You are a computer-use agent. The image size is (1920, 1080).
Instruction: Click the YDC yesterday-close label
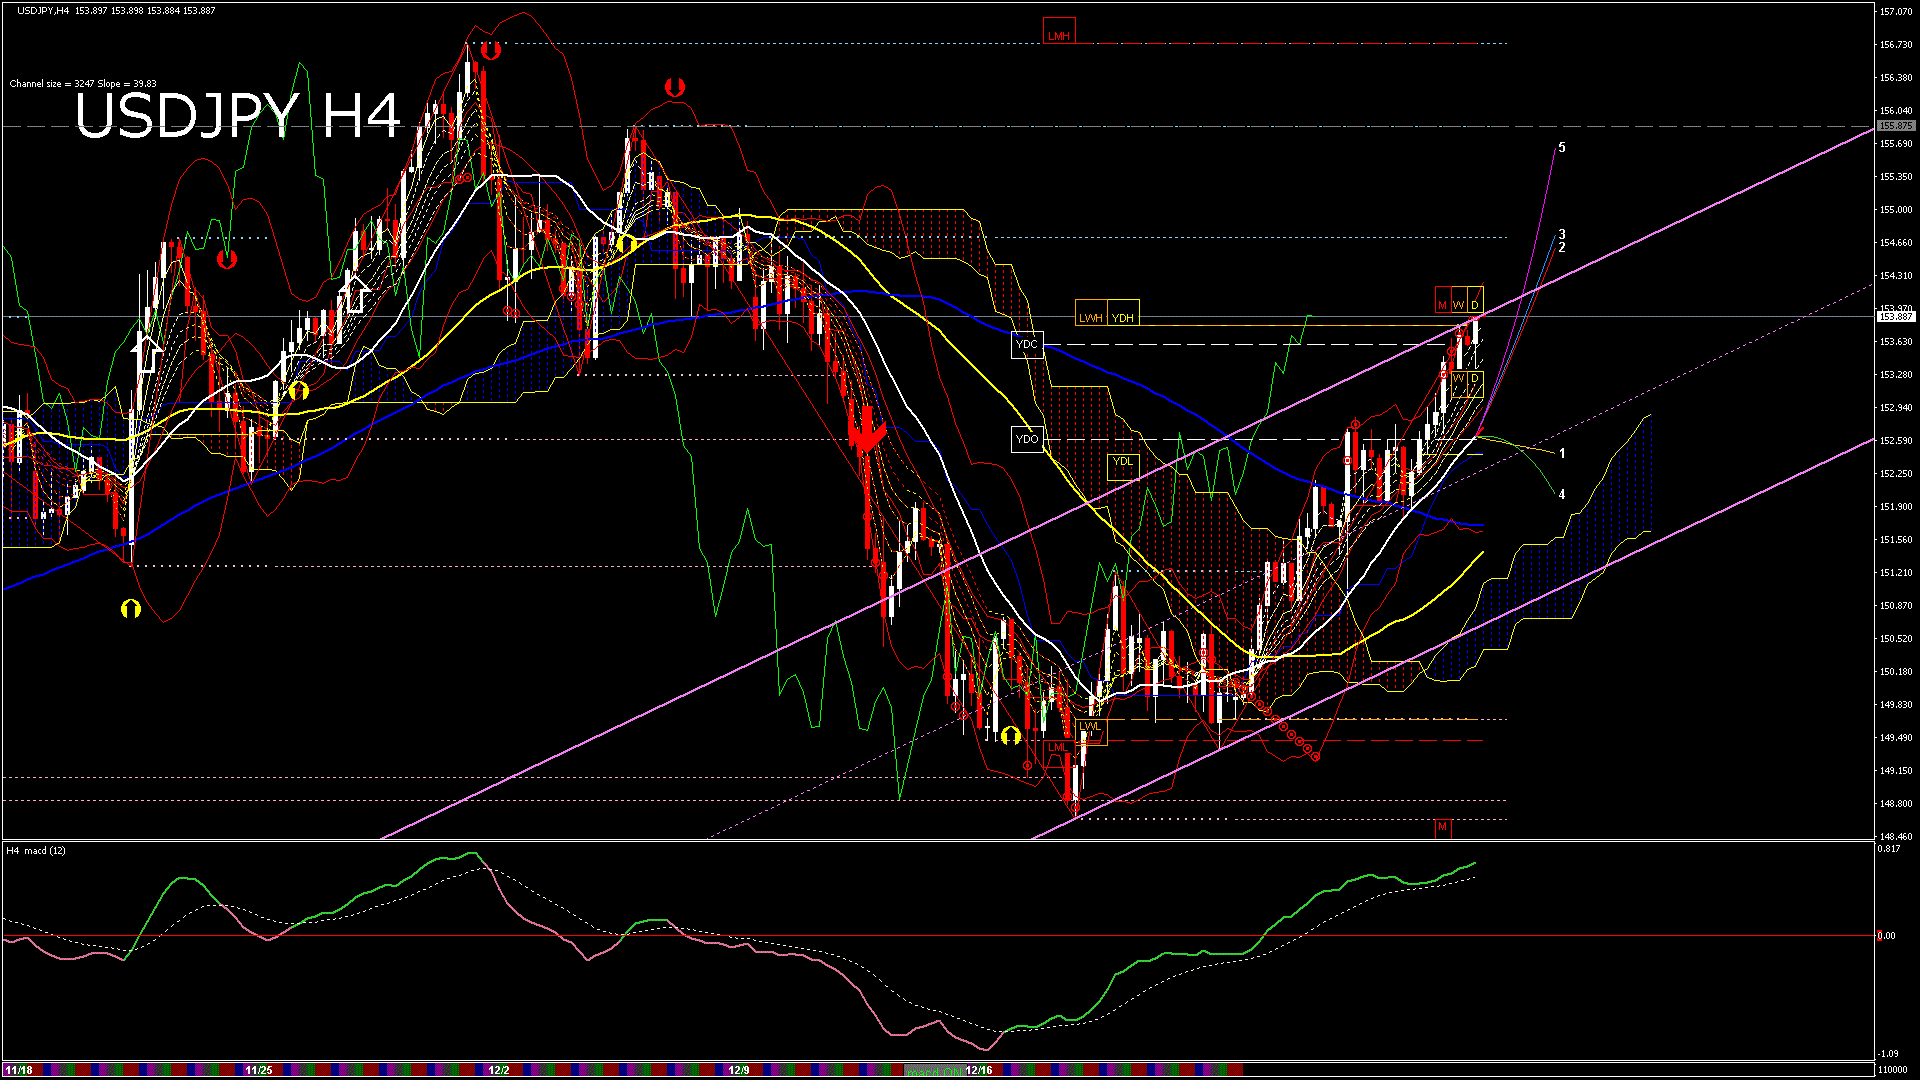point(1027,344)
